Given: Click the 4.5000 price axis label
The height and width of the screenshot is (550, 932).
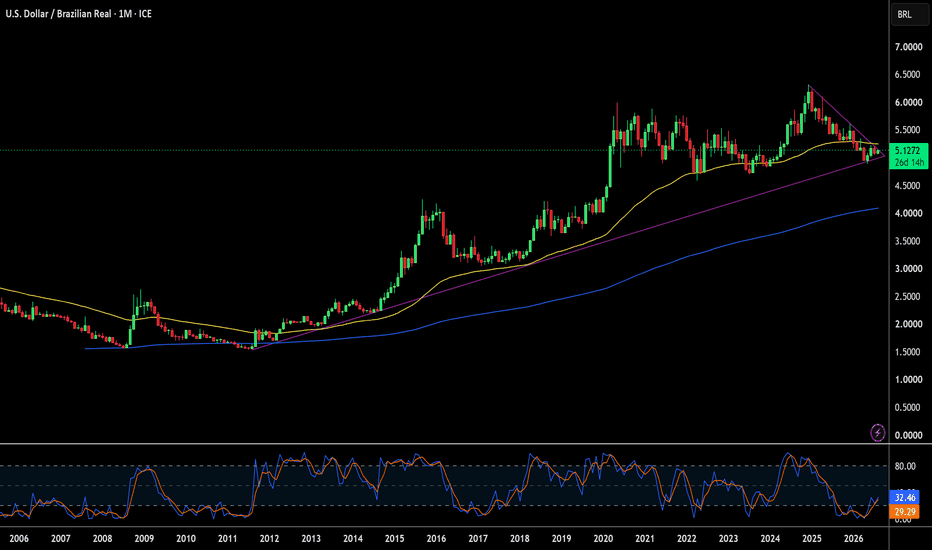Looking at the screenshot, I should tap(908, 186).
